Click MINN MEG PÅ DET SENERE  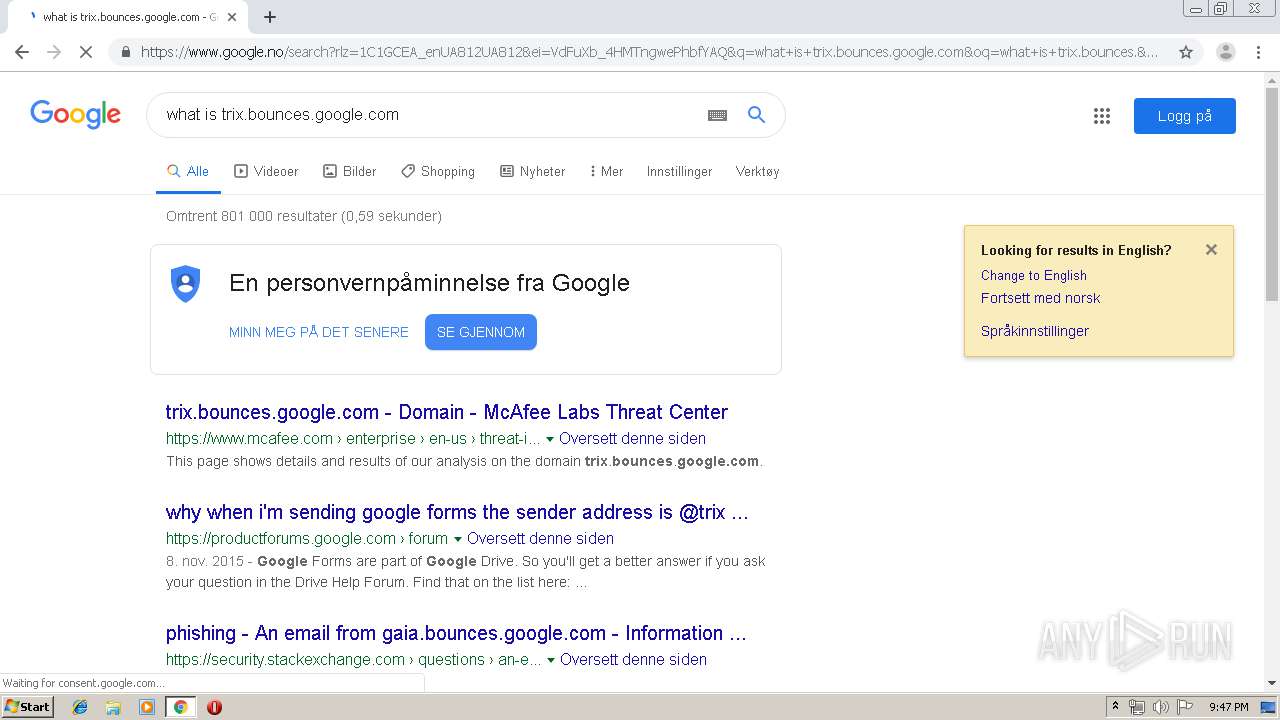pyautogui.click(x=318, y=332)
